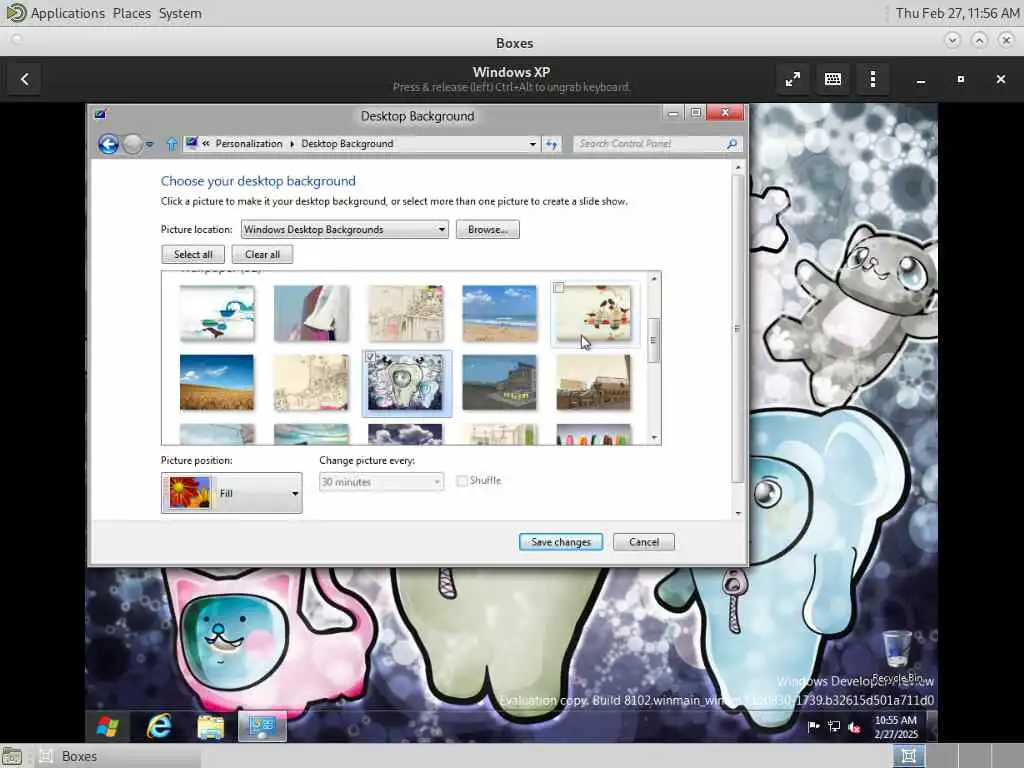The height and width of the screenshot is (768, 1024).
Task: Open the recent pages arrow beside forward
Action: point(150,144)
